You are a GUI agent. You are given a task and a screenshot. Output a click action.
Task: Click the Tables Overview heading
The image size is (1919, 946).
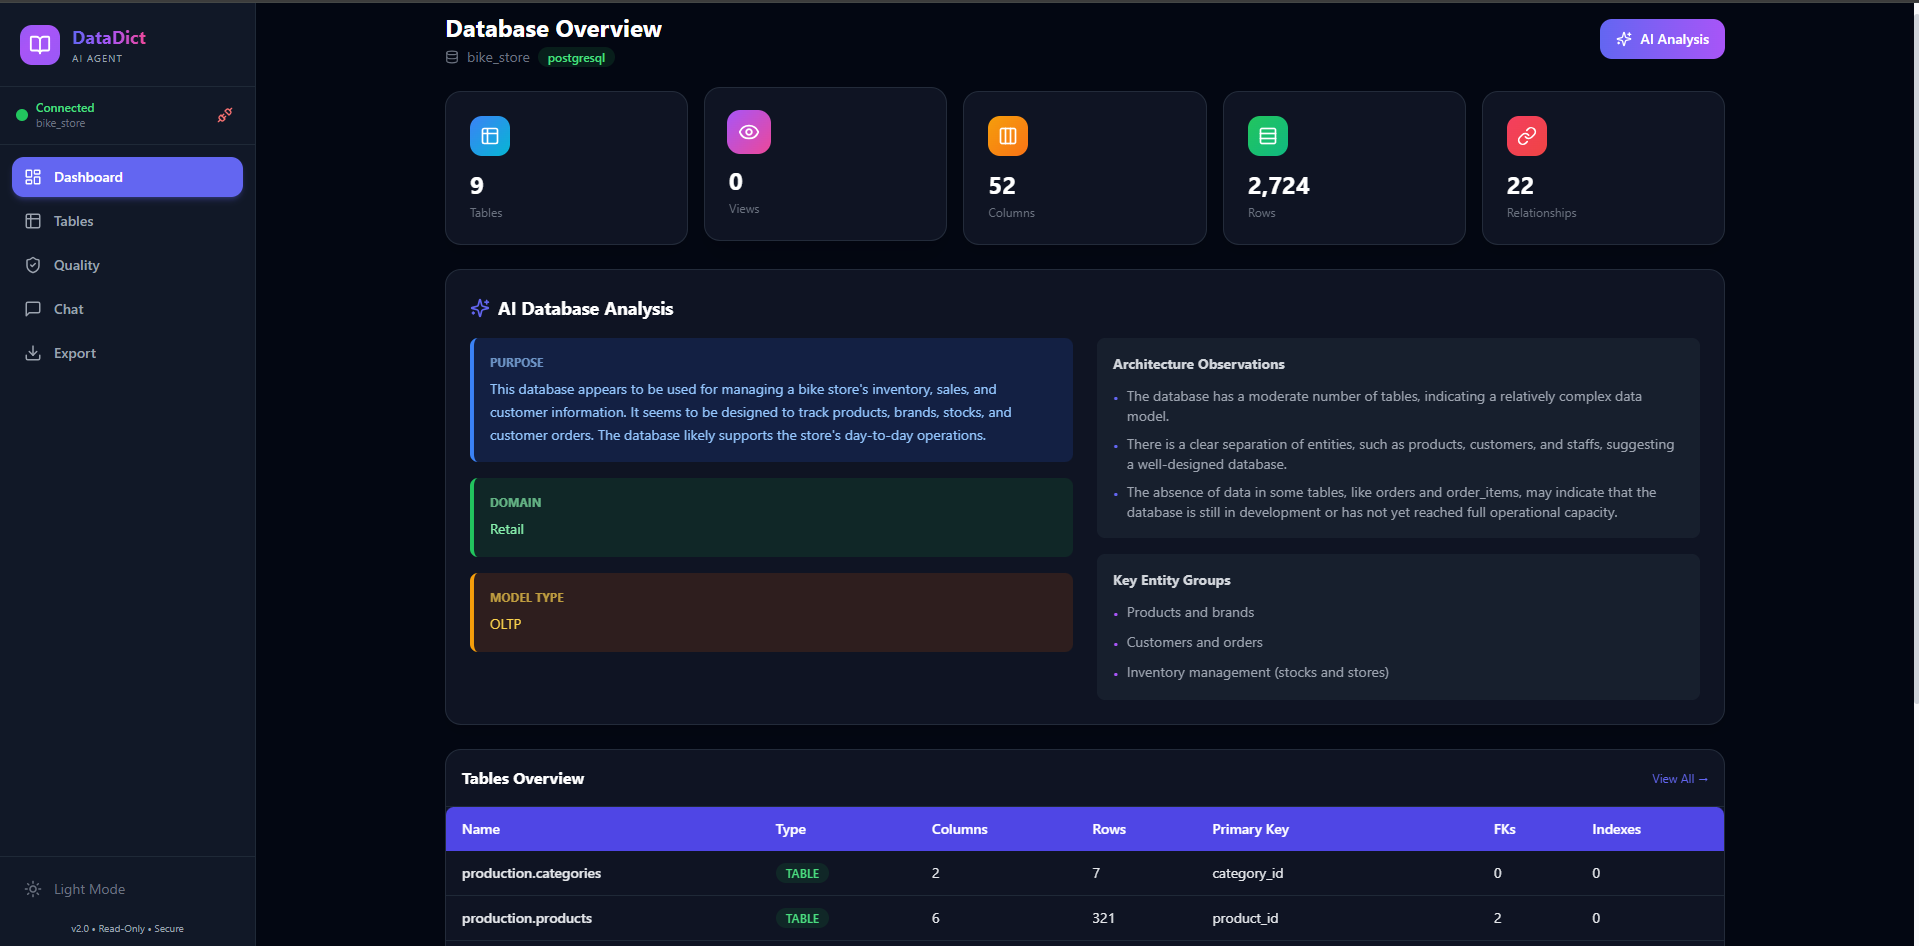523,778
